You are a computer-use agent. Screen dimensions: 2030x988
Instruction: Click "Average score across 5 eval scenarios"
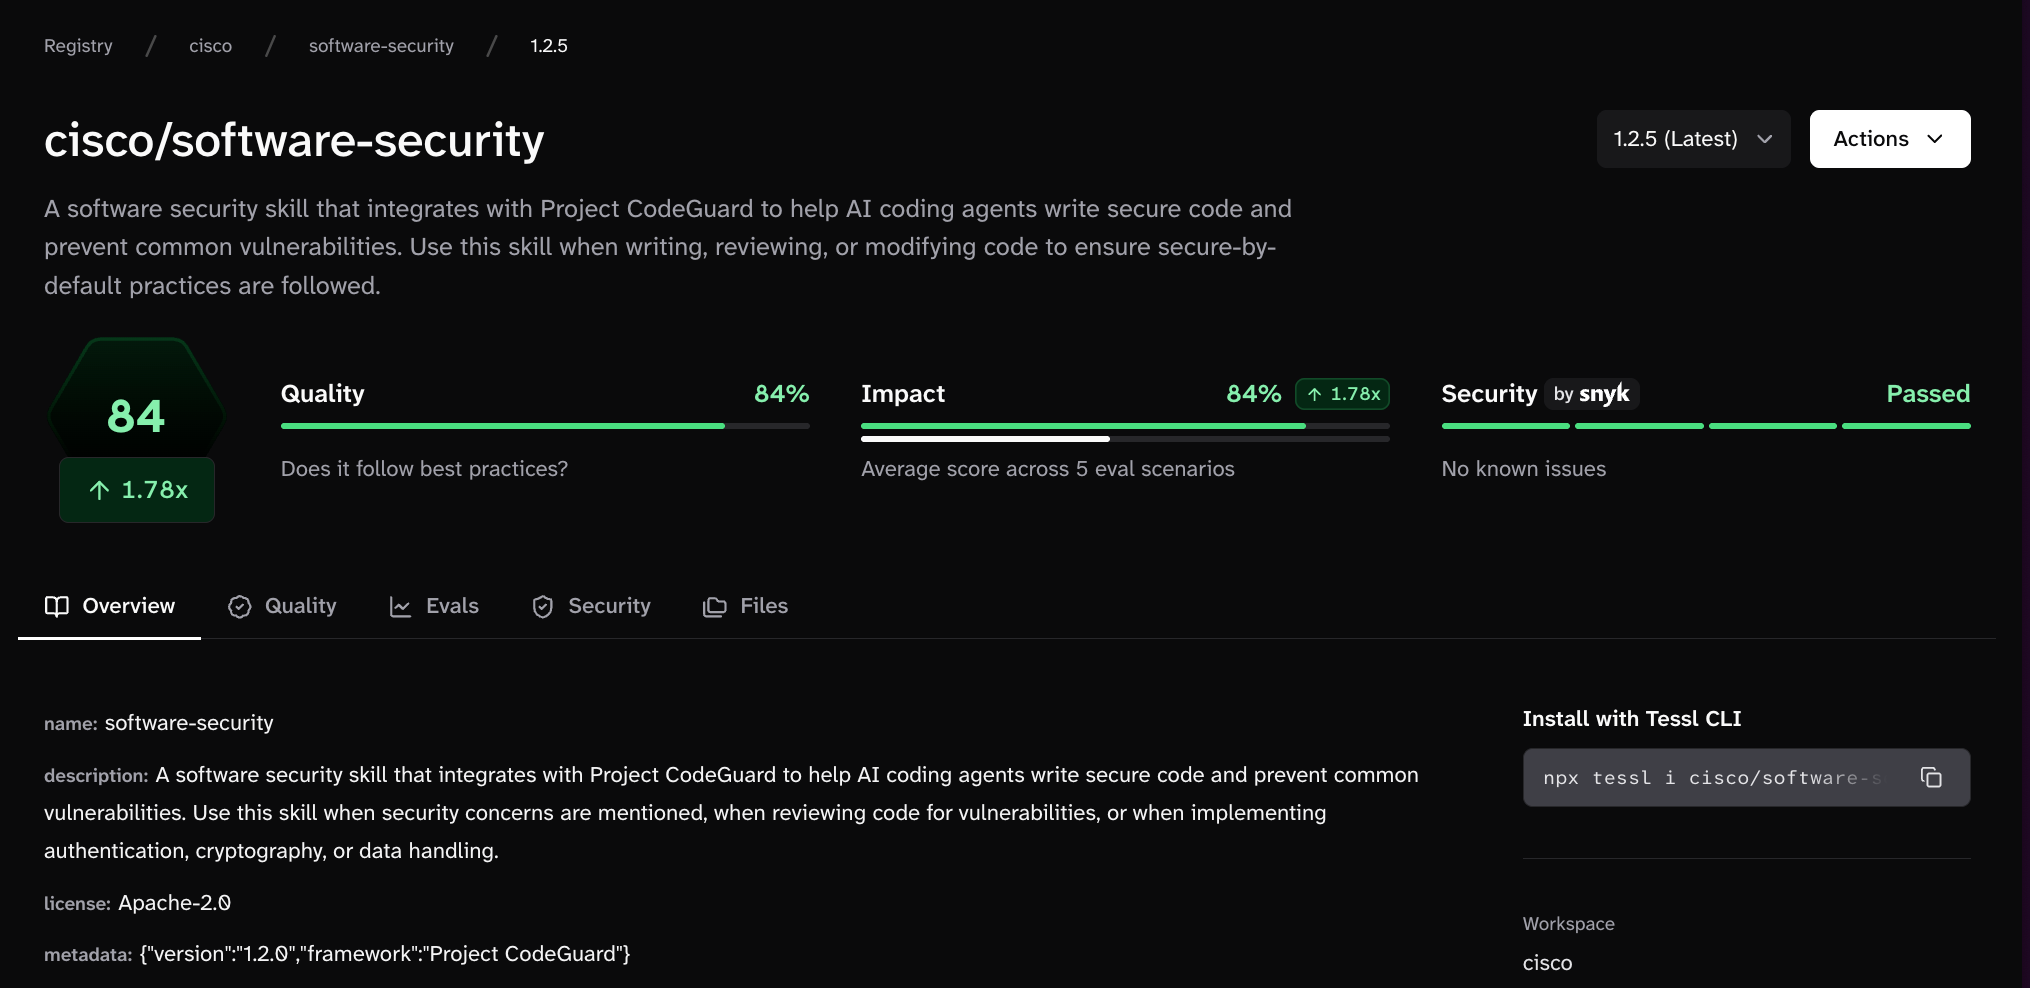[x=1048, y=469]
